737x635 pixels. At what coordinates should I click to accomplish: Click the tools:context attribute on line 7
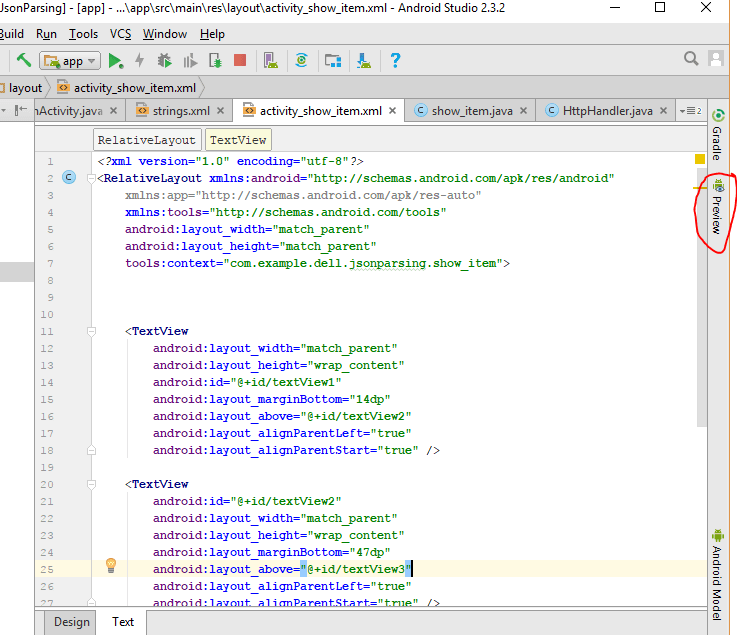click(318, 264)
